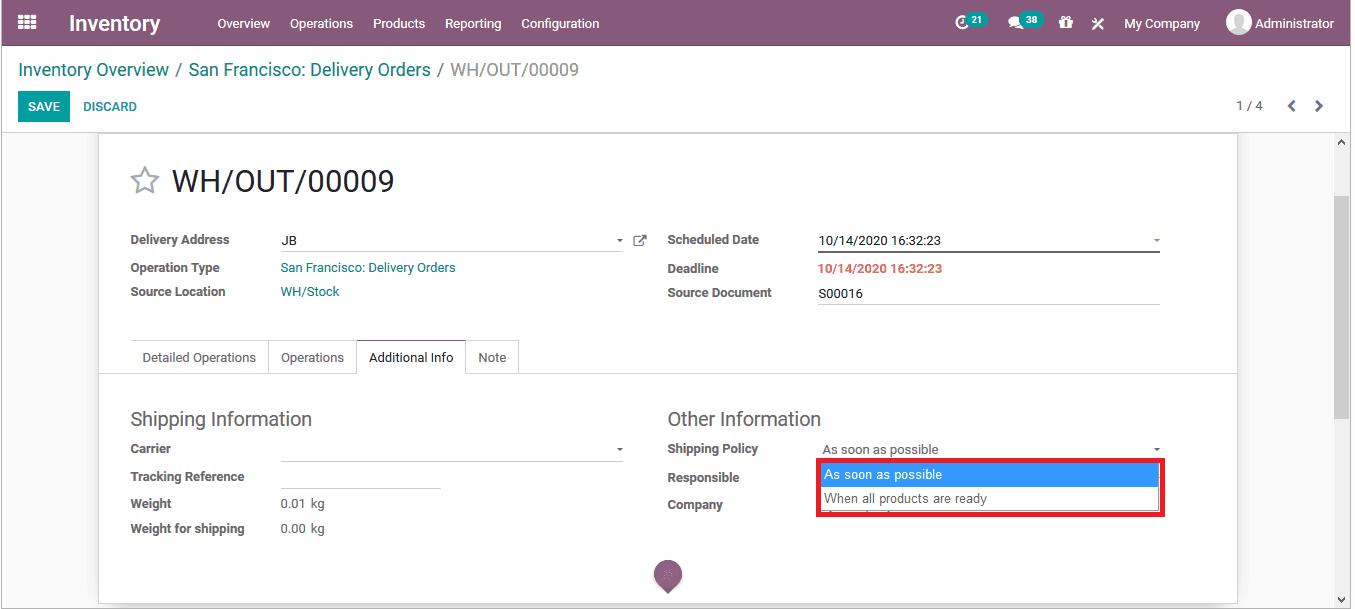This screenshot has height=609, width=1355.
Task: Go to Inventory Overview breadcrumb
Action: click(x=94, y=70)
